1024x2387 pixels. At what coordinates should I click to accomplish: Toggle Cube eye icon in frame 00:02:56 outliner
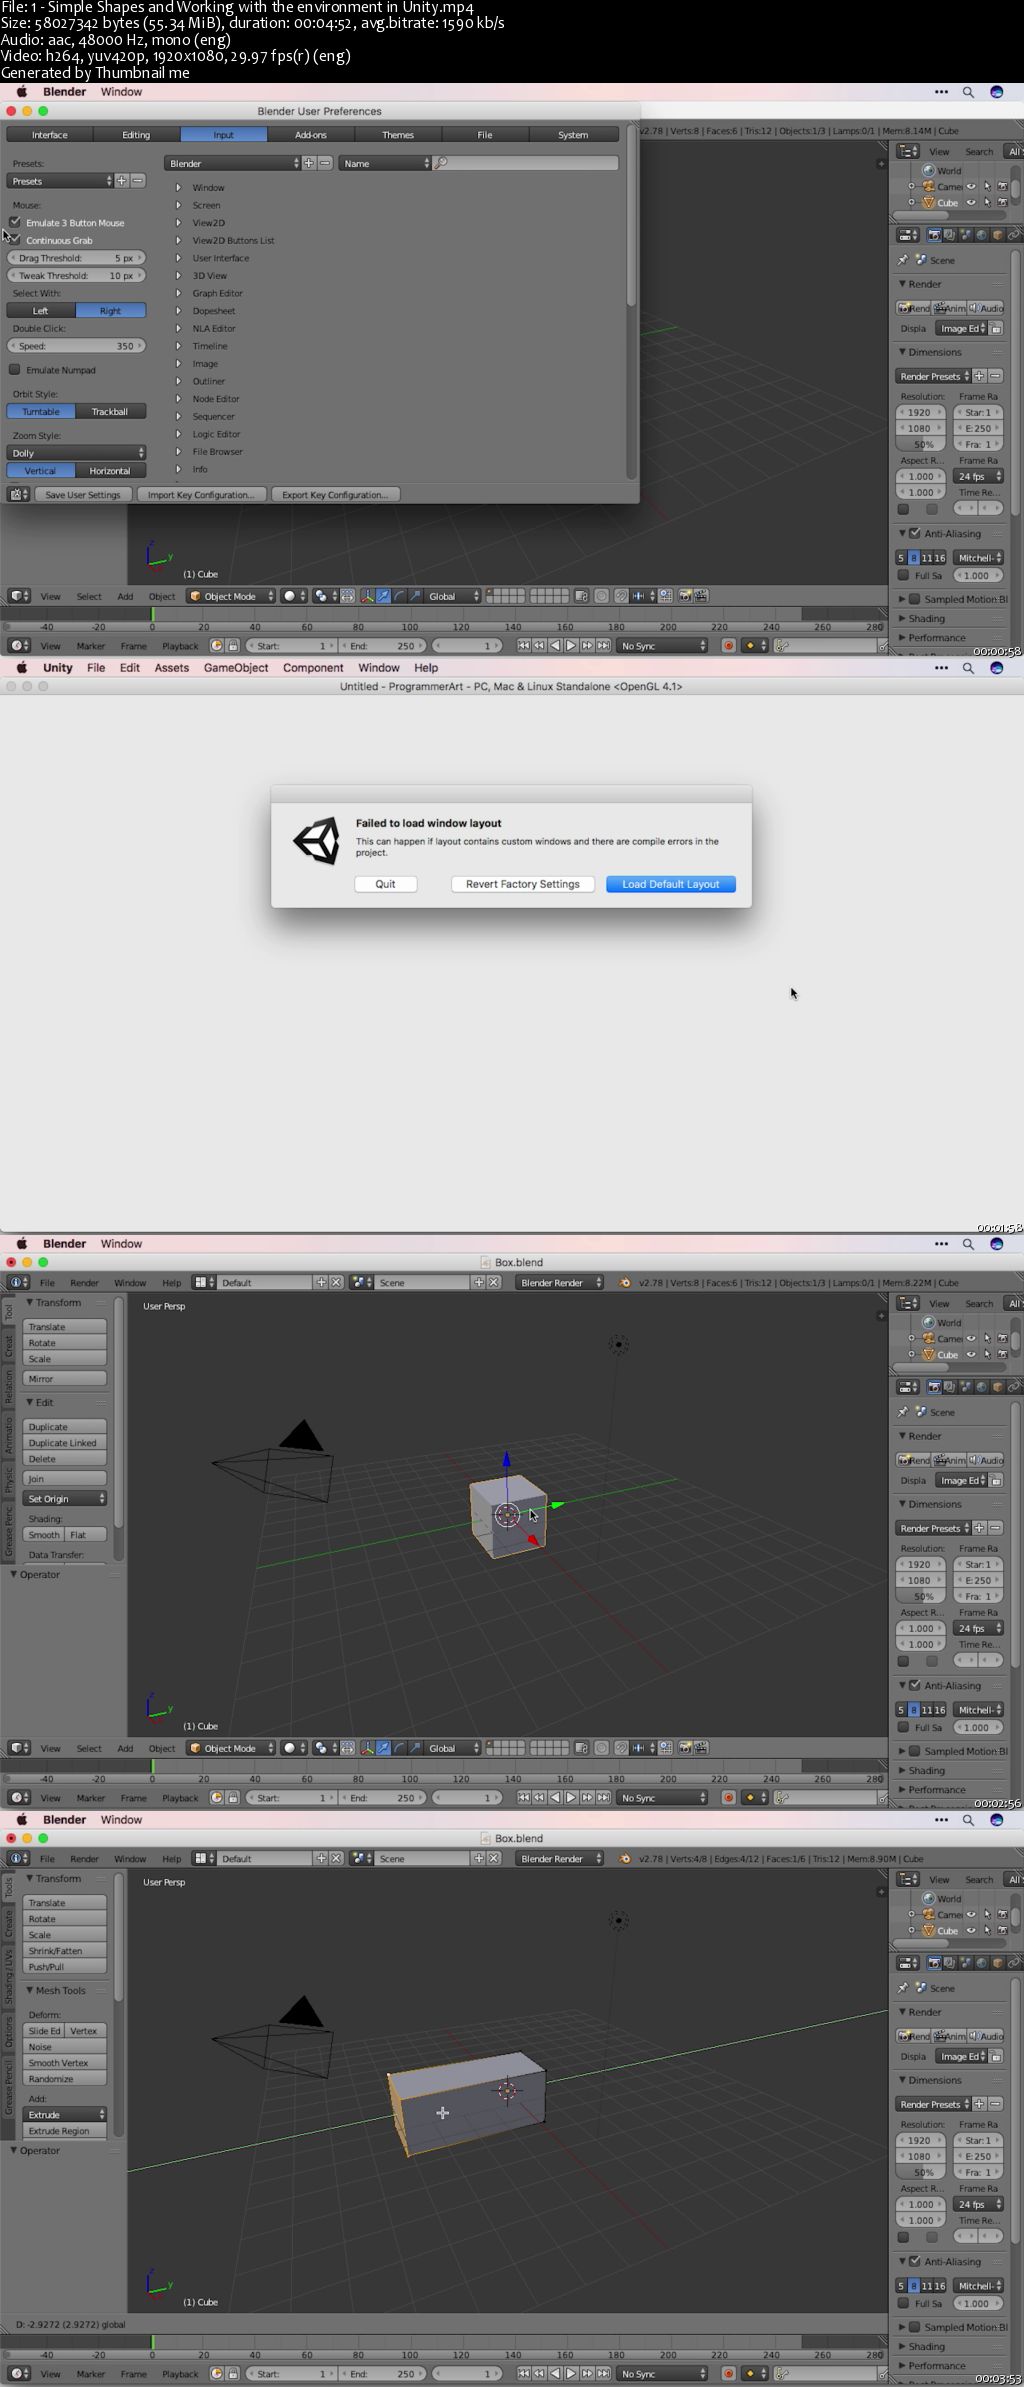pyautogui.click(x=970, y=1354)
